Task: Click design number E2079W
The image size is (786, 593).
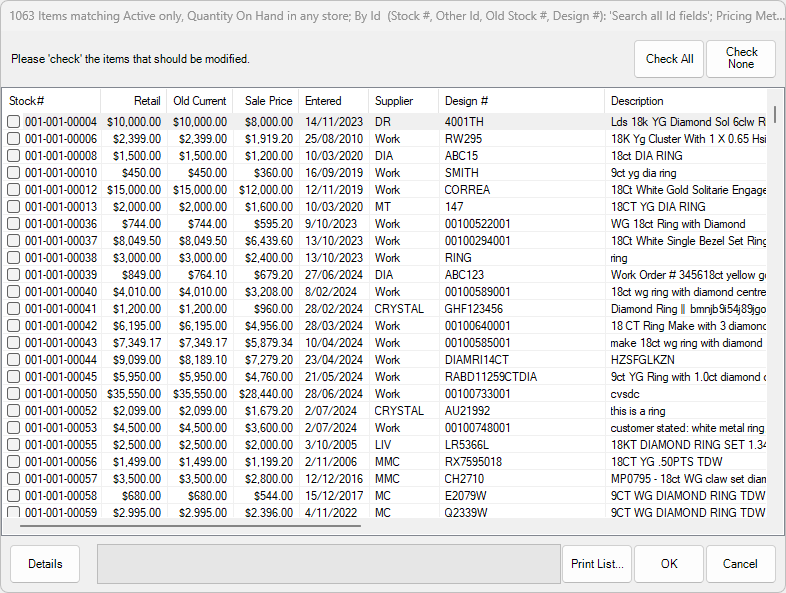Action: (x=465, y=496)
